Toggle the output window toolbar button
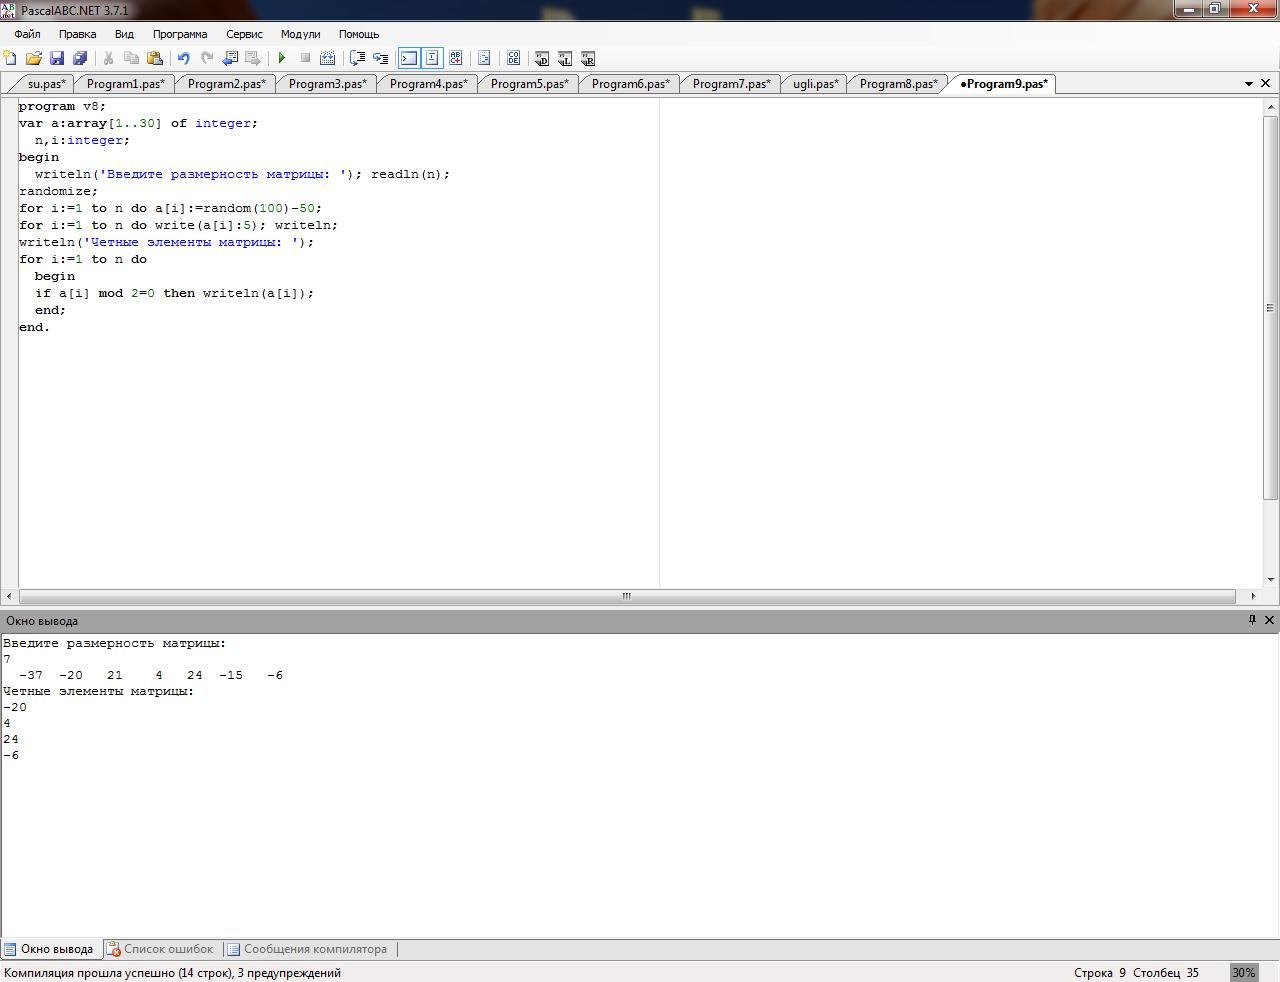The image size is (1280, 982). 409,59
